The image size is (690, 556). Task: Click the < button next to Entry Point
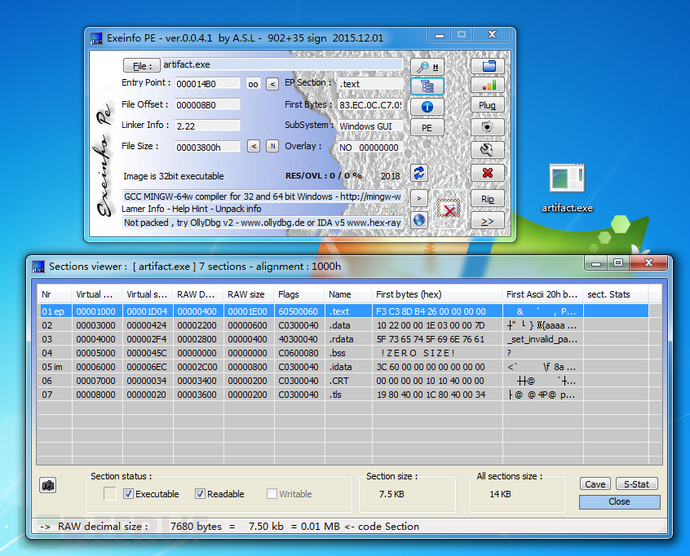(x=272, y=84)
